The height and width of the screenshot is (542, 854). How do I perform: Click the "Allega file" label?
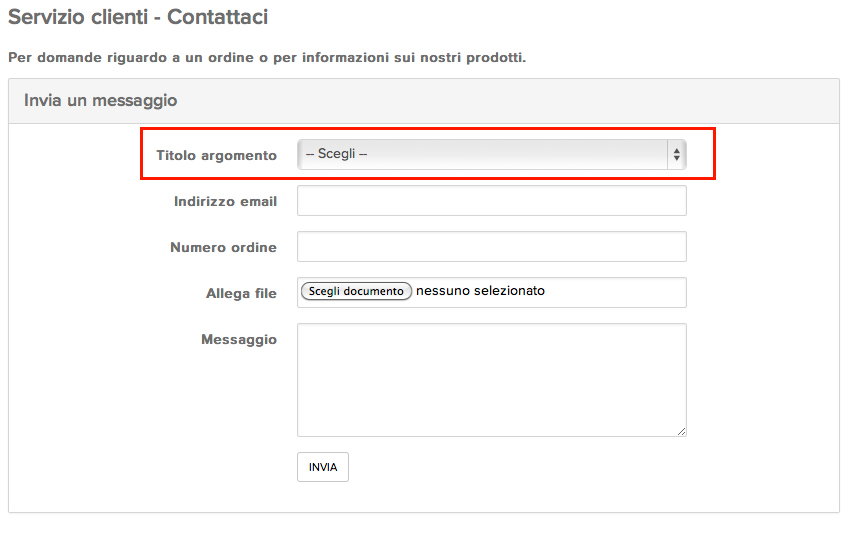[x=241, y=294]
